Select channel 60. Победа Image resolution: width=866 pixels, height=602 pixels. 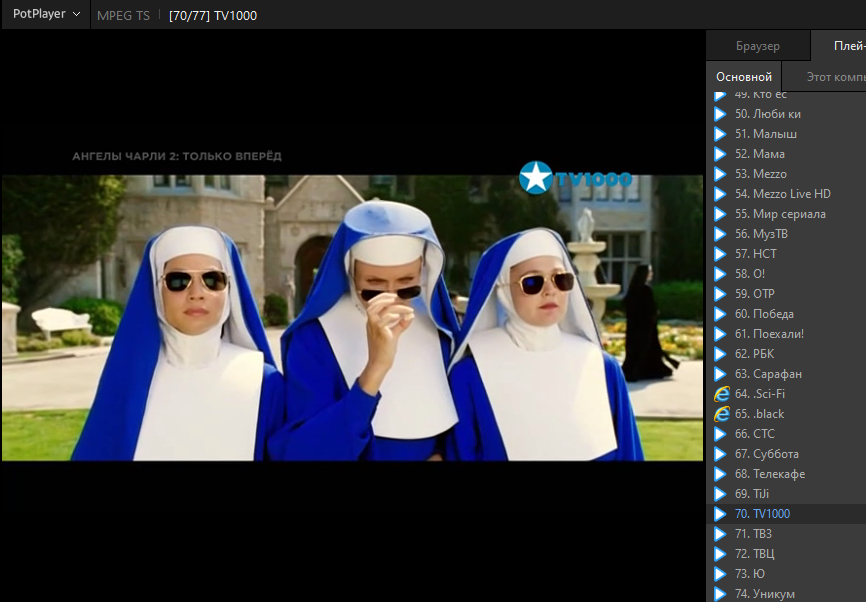pos(786,314)
